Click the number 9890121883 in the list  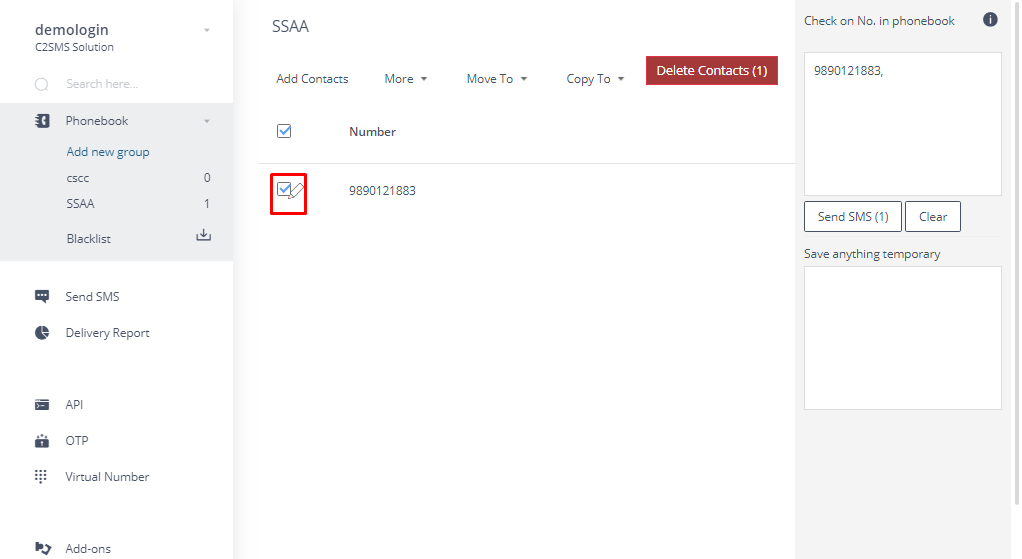coord(382,191)
